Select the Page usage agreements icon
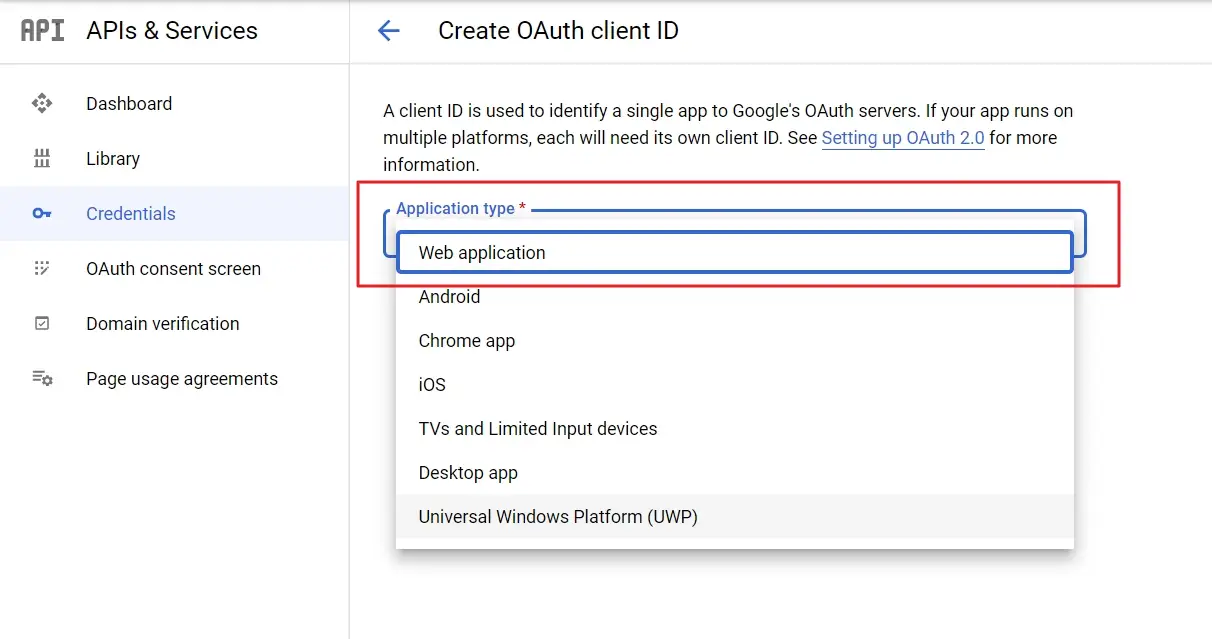 41,378
